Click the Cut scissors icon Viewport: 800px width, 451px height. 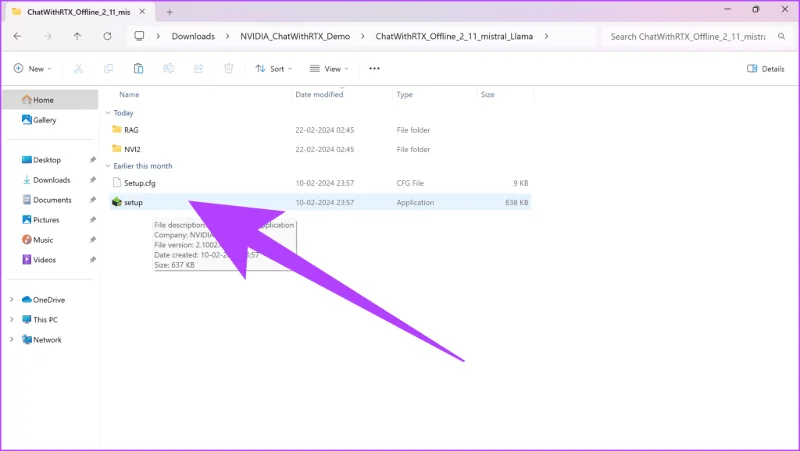point(79,68)
